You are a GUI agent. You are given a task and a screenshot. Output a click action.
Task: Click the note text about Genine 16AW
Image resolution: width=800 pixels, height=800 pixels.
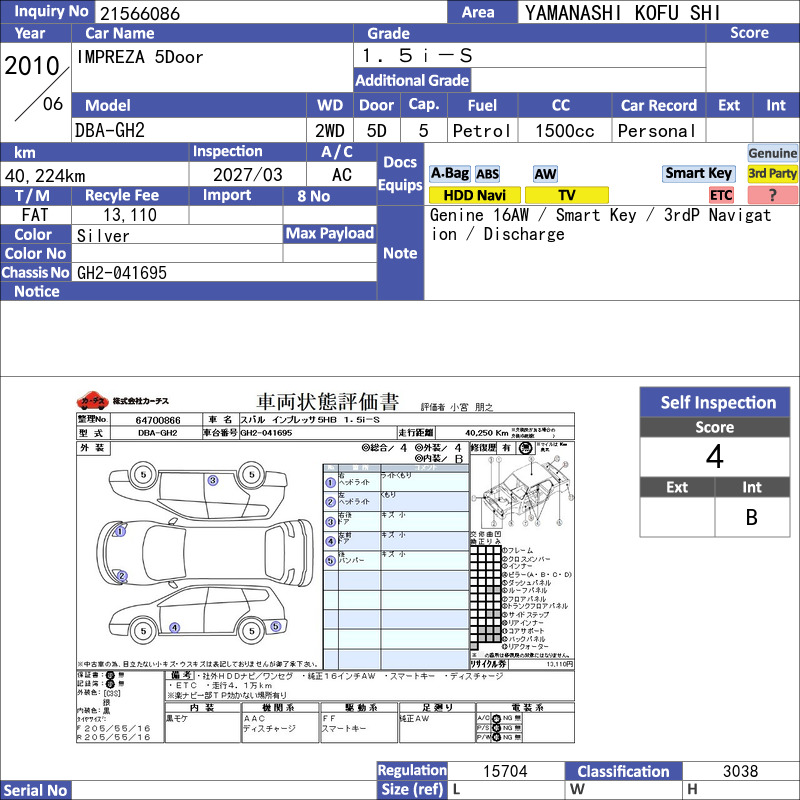pos(601,224)
